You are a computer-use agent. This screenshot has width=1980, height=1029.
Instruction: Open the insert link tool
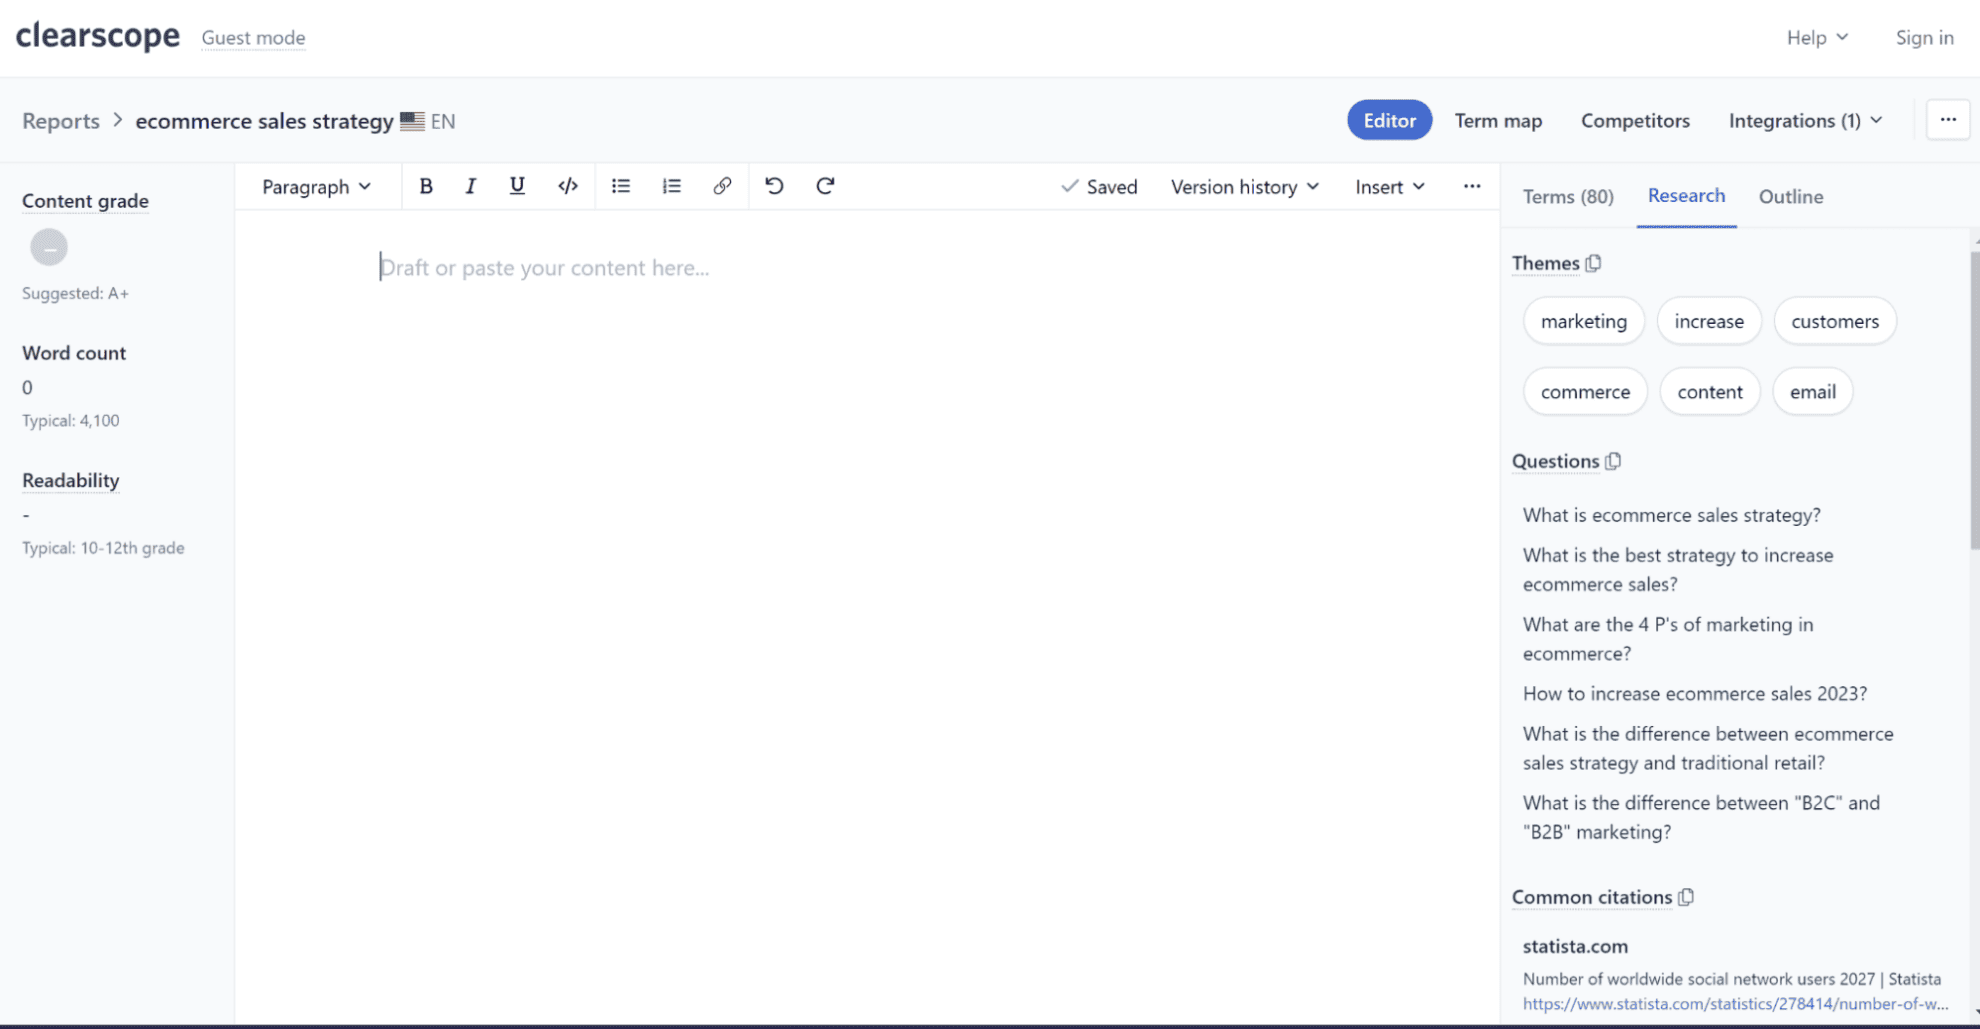722,186
